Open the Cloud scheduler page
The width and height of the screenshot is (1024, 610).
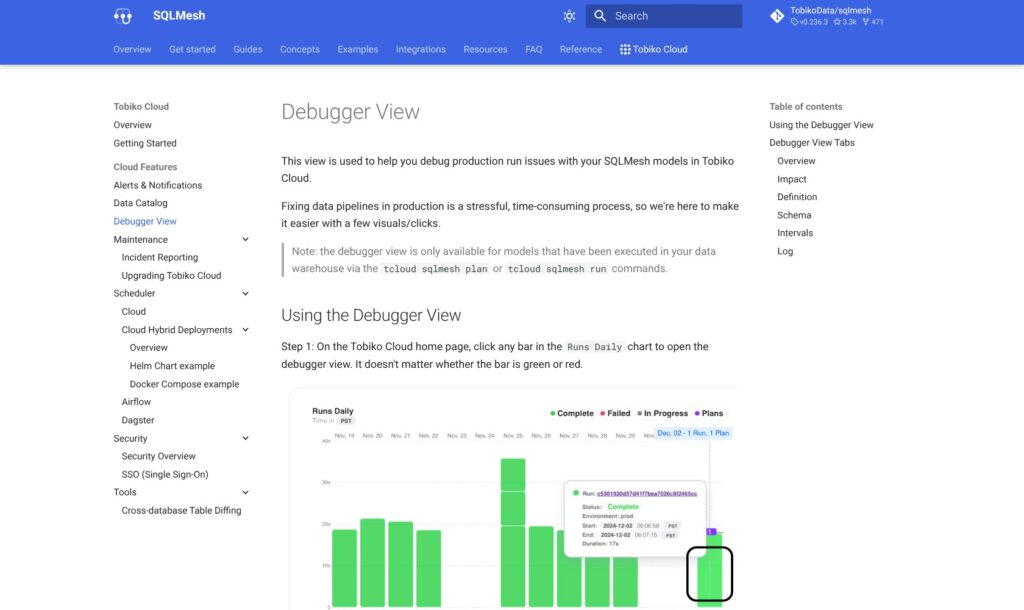[x=133, y=312]
